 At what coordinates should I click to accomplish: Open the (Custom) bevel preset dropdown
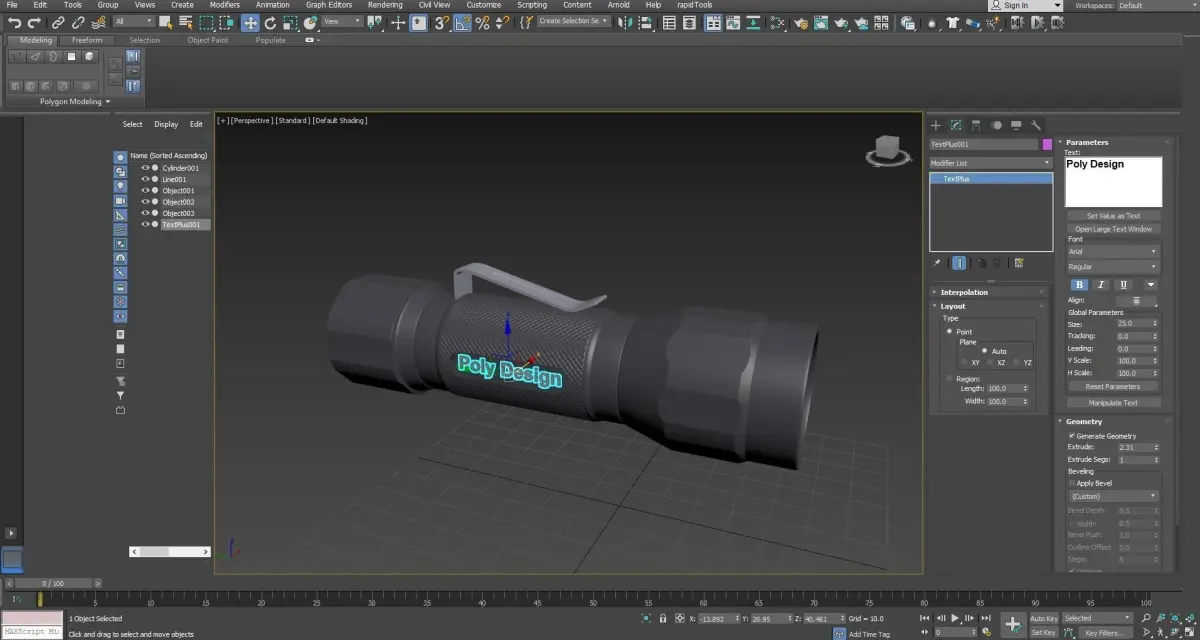pos(1112,496)
